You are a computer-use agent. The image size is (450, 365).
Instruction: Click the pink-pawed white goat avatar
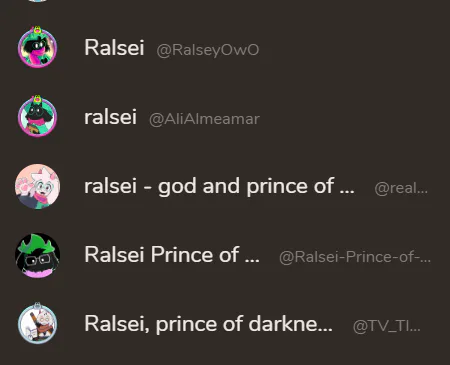point(37,186)
